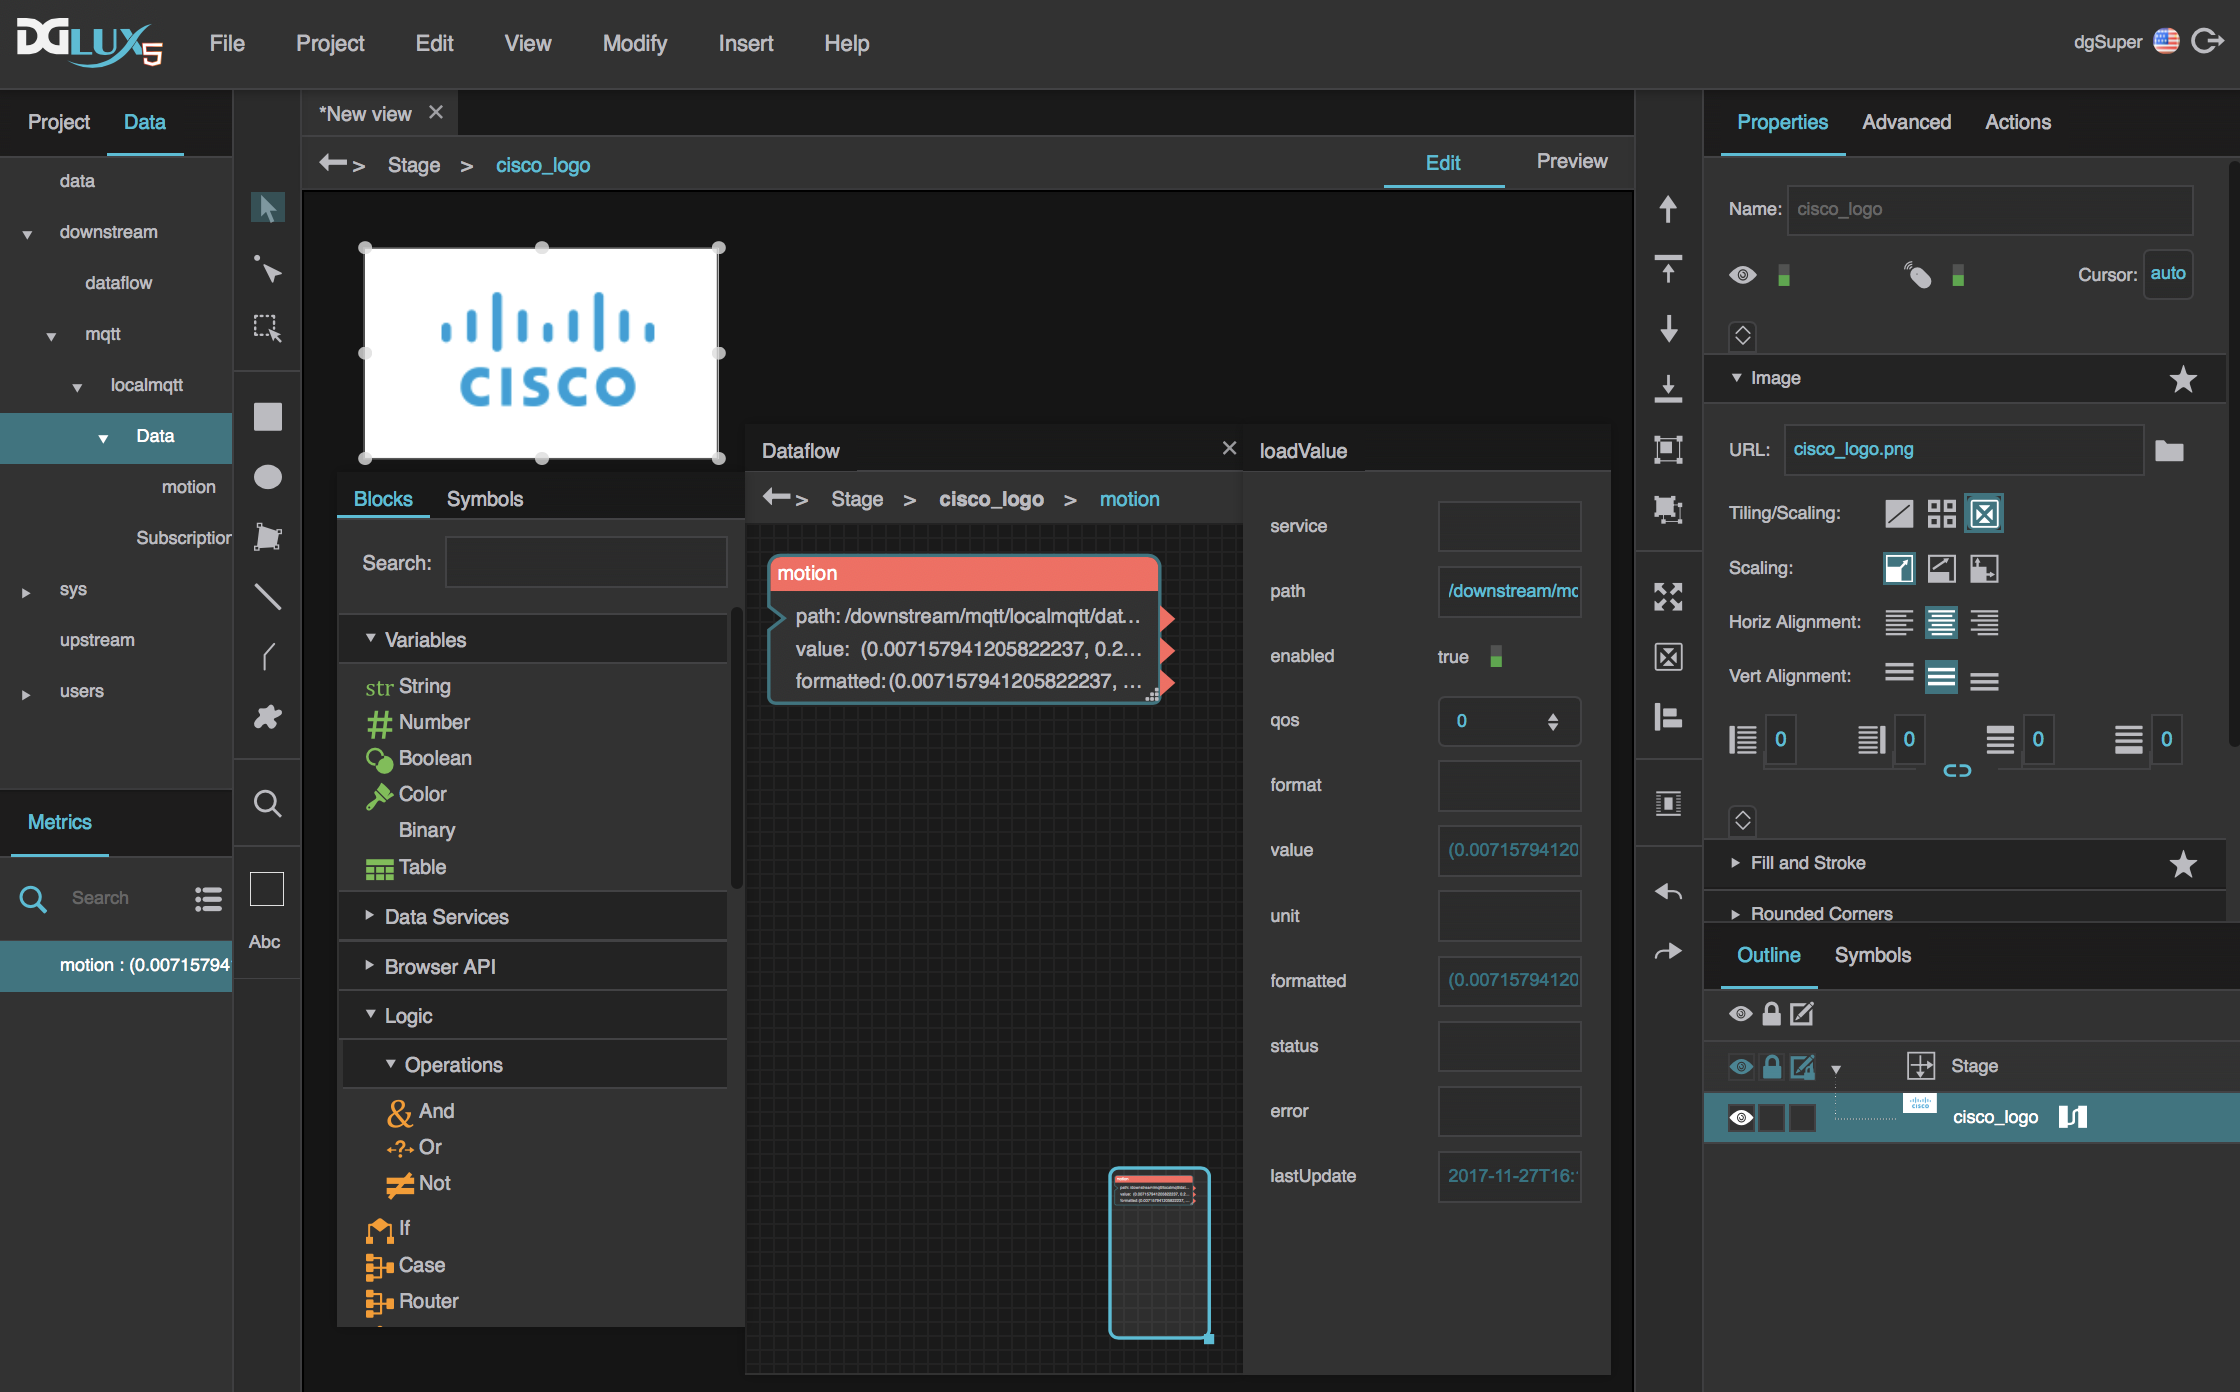Switch to the Advanced tab
Image resolution: width=2240 pixels, height=1392 pixels.
(x=1906, y=122)
